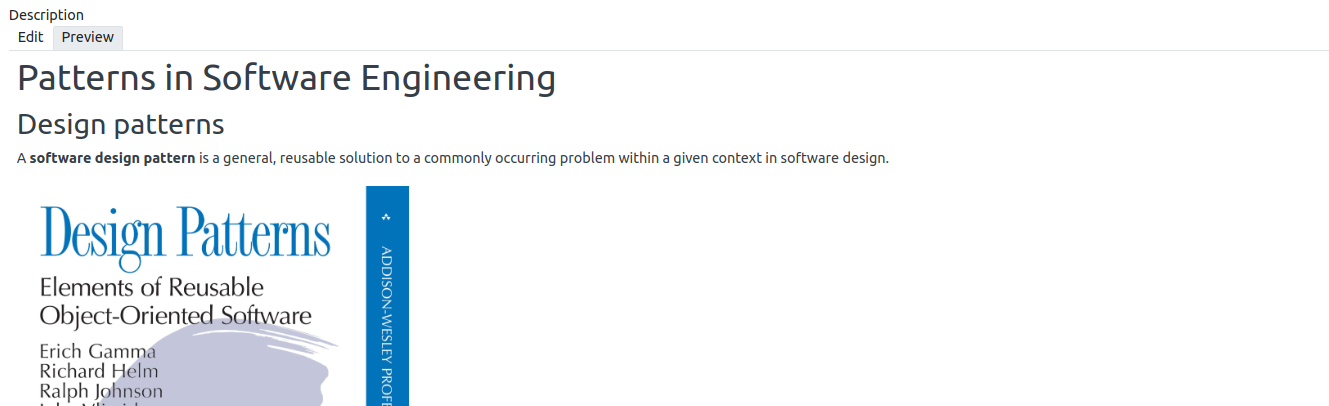The width and height of the screenshot is (1329, 406).
Task: Switch to the Edit tab
Action: (x=30, y=37)
